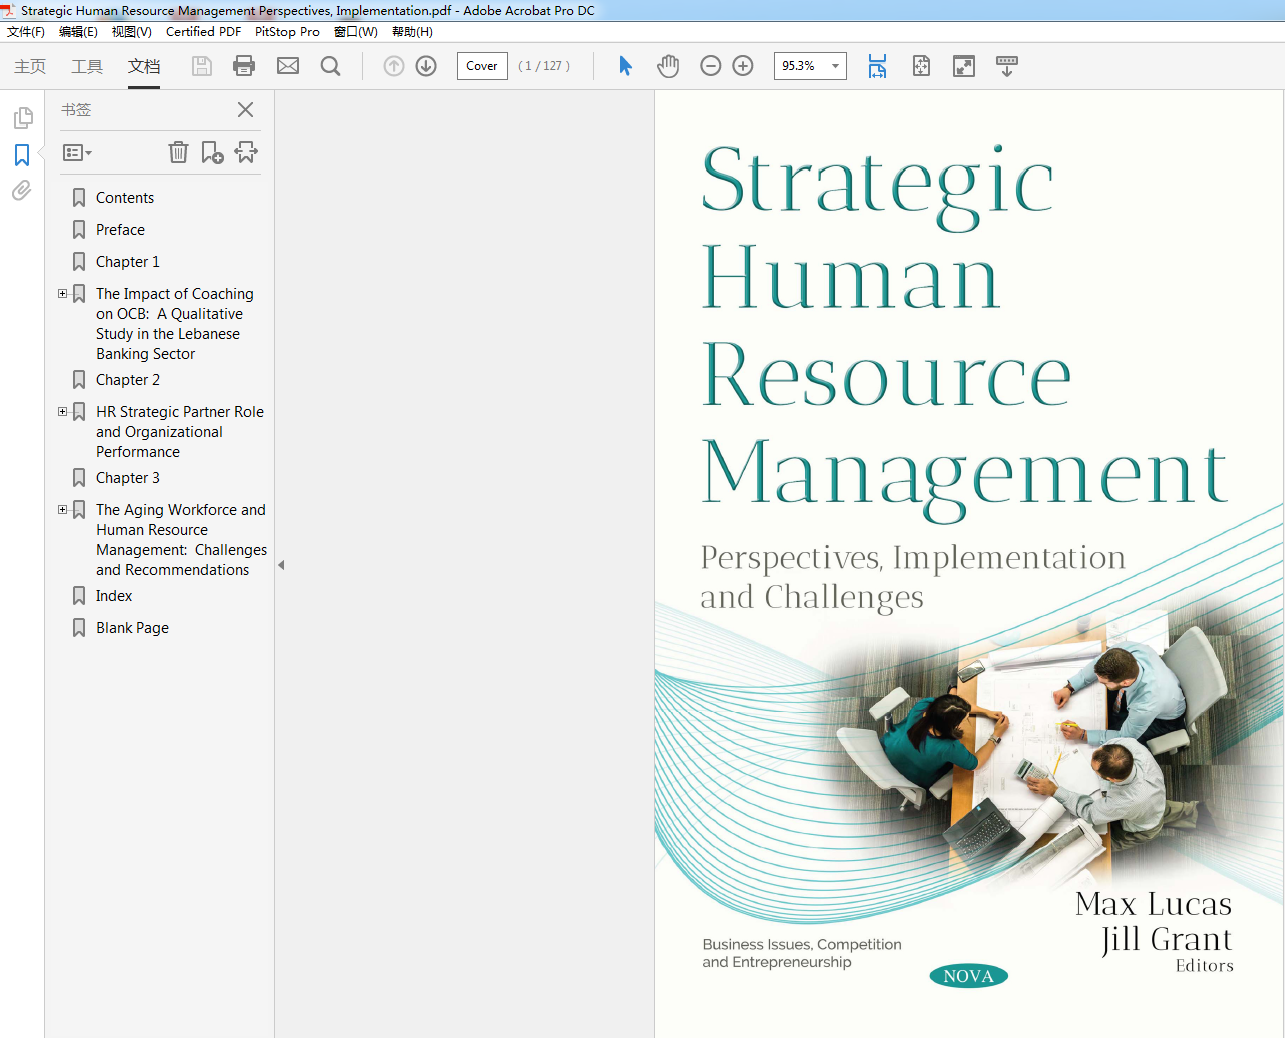Click the Save file icon

pos(202,66)
